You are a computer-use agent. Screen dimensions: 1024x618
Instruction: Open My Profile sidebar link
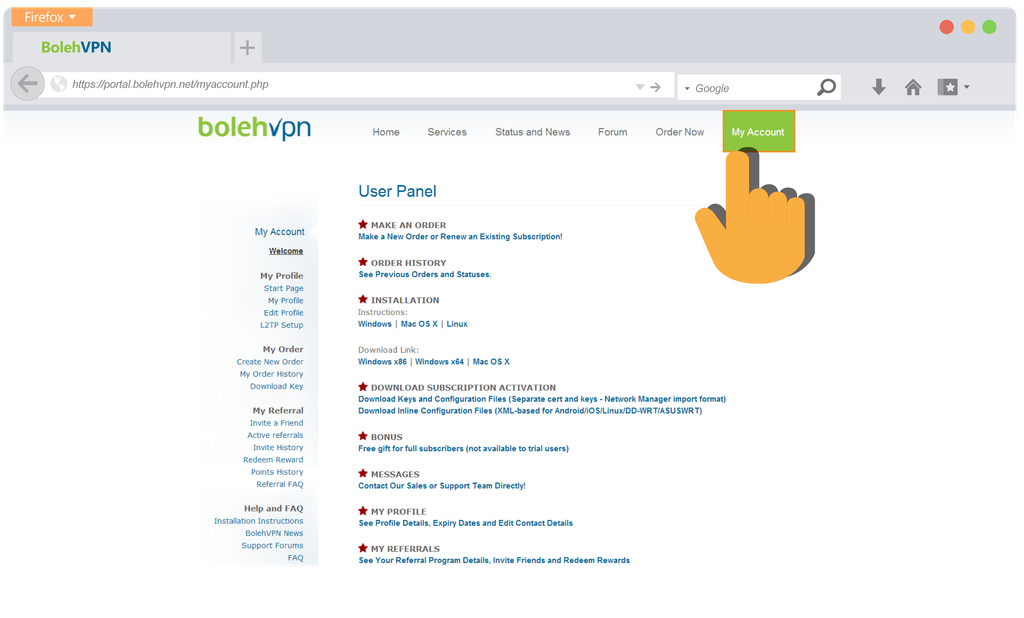pyautogui.click(x=285, y=301)
